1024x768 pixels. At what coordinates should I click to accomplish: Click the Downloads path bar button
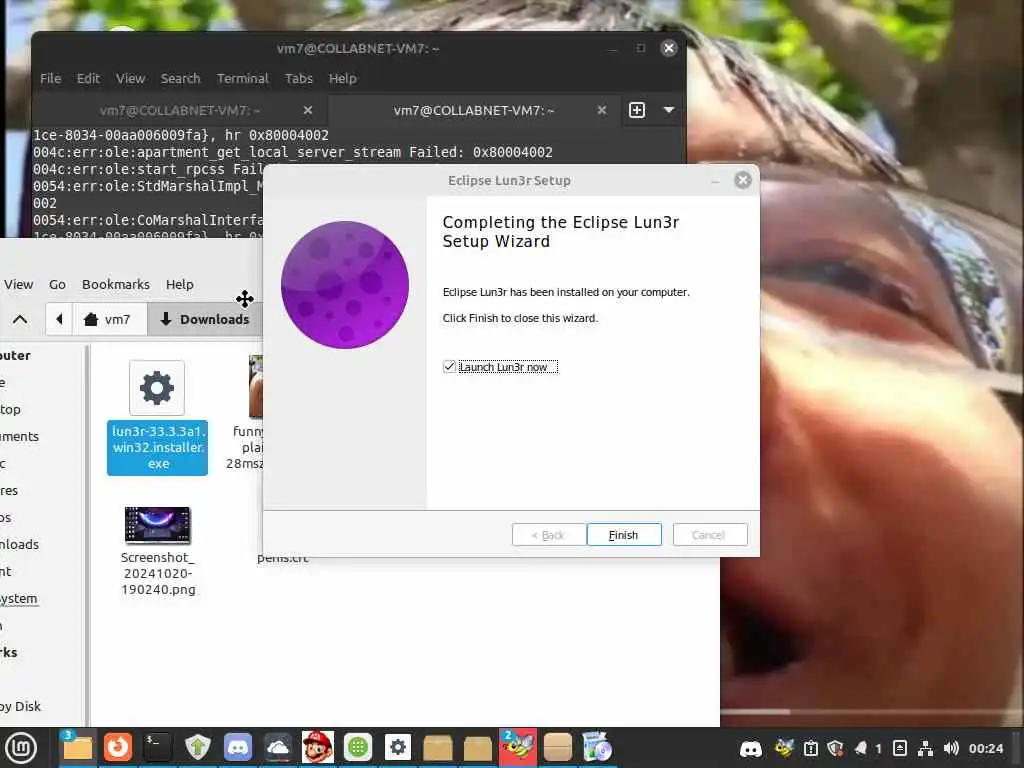point(205,319)
